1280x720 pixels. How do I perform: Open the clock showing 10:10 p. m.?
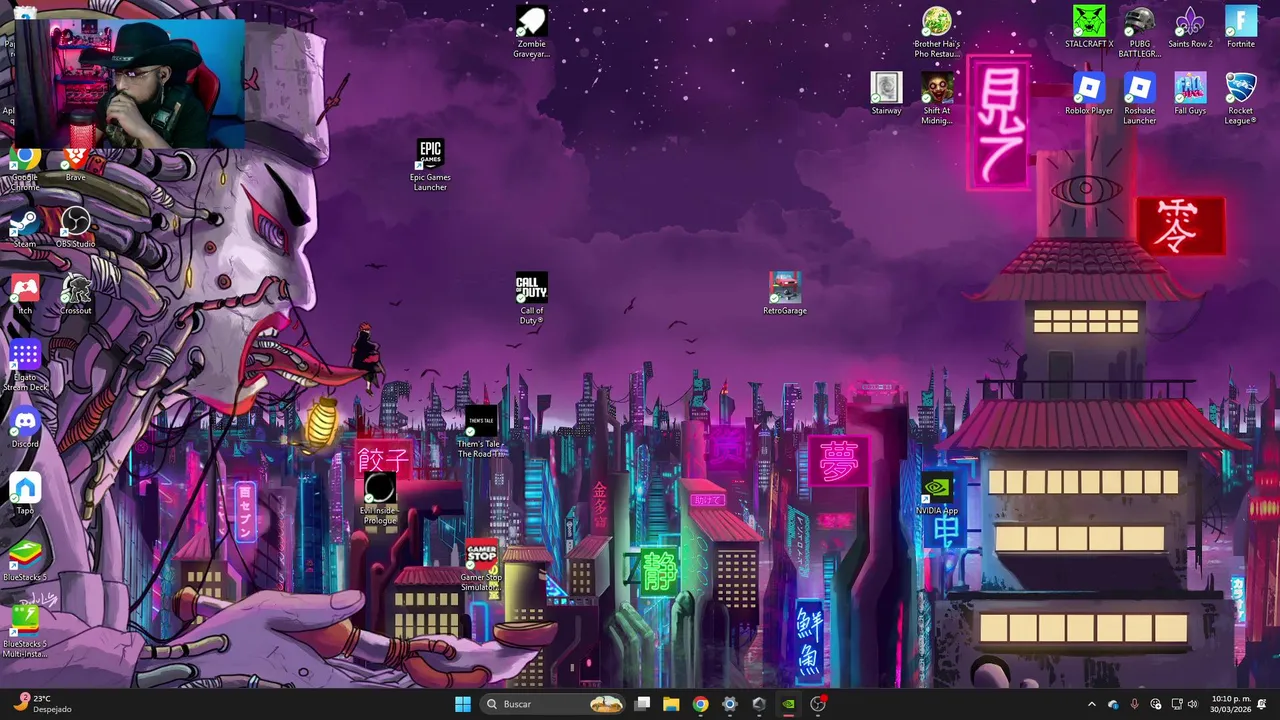[x=1231, y=704]
